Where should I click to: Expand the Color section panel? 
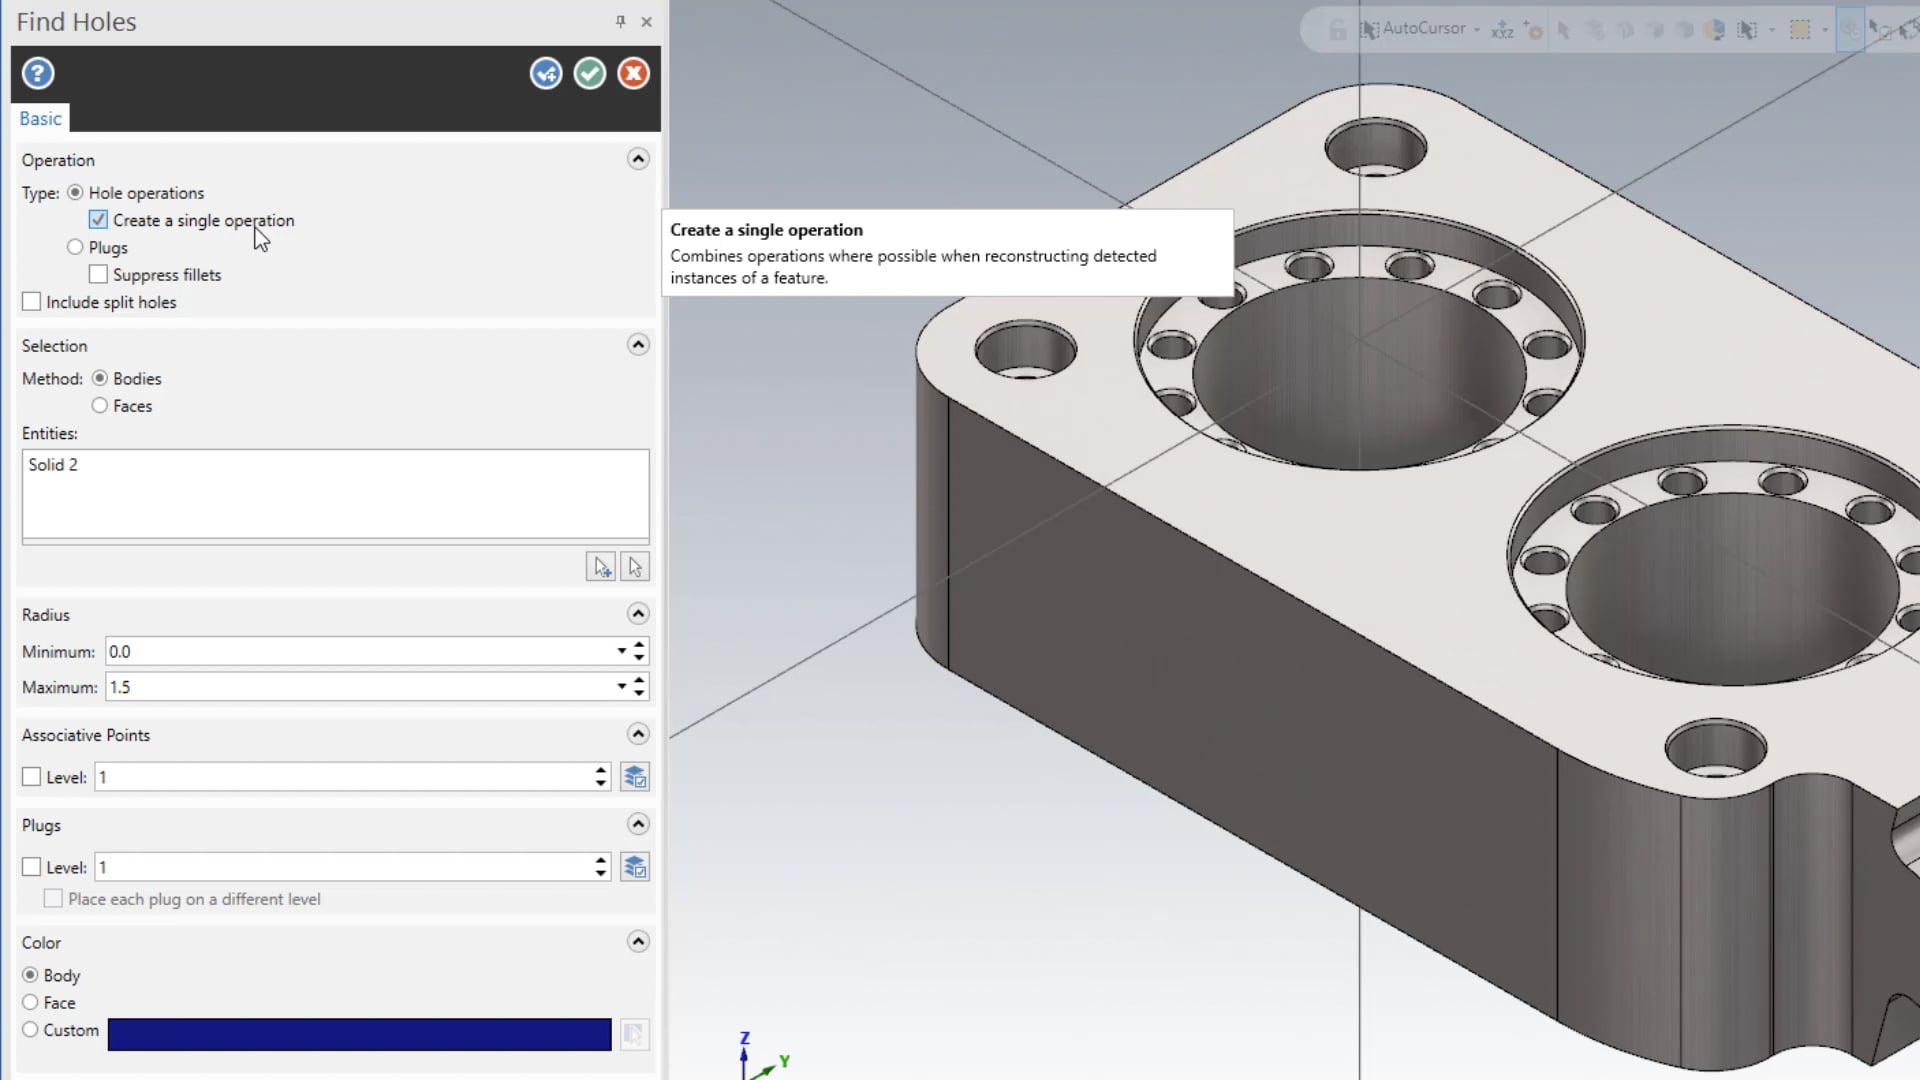(x=637, y=942)
